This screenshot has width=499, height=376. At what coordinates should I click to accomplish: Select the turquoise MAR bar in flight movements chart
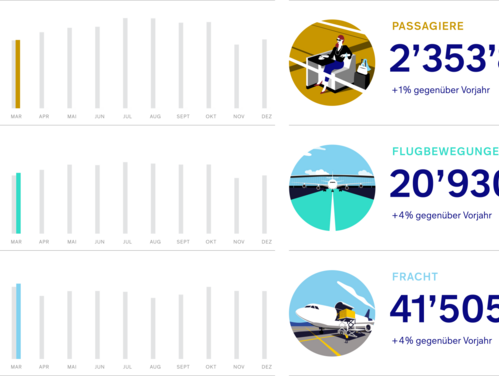click(x=18, y=203)
